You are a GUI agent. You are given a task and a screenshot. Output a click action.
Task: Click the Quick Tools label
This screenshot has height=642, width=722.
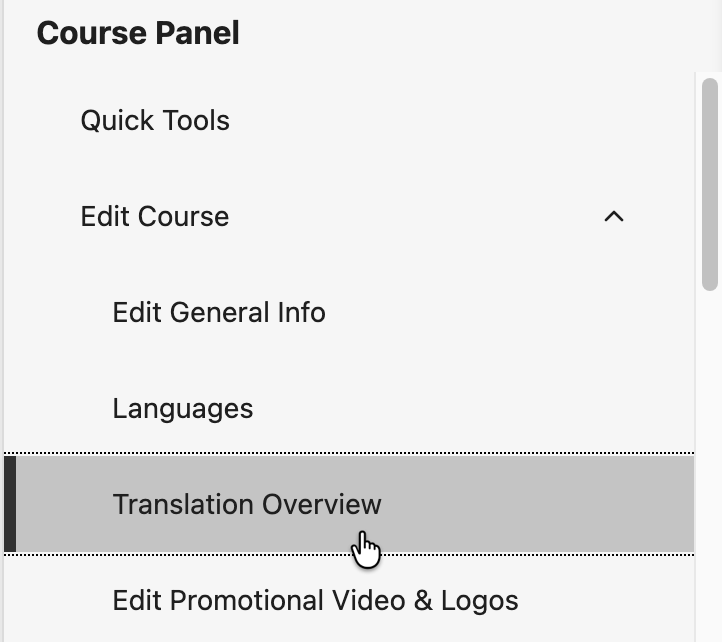point(155,120)
